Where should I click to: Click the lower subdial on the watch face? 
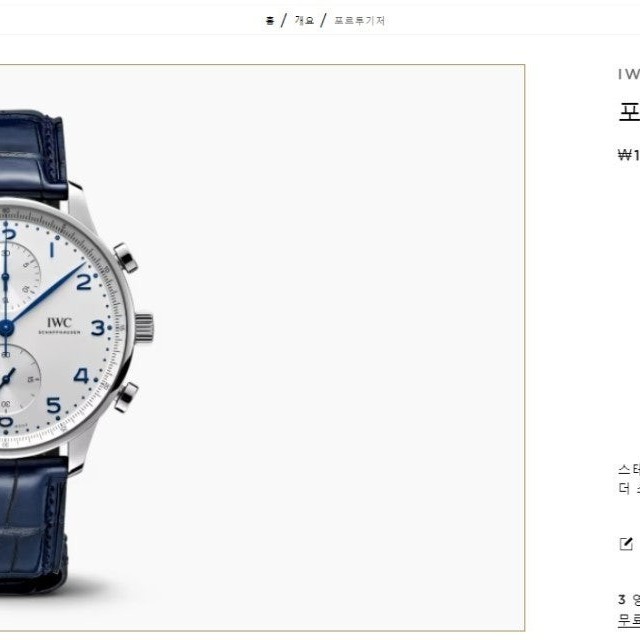(x=18, y=380)
